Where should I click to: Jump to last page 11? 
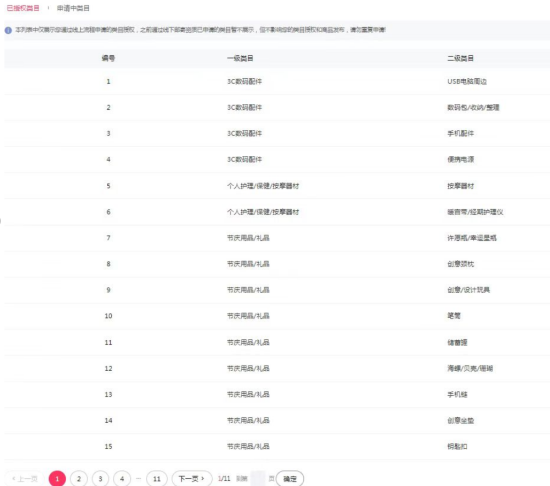pyautogui.click(x=157, y=479)
